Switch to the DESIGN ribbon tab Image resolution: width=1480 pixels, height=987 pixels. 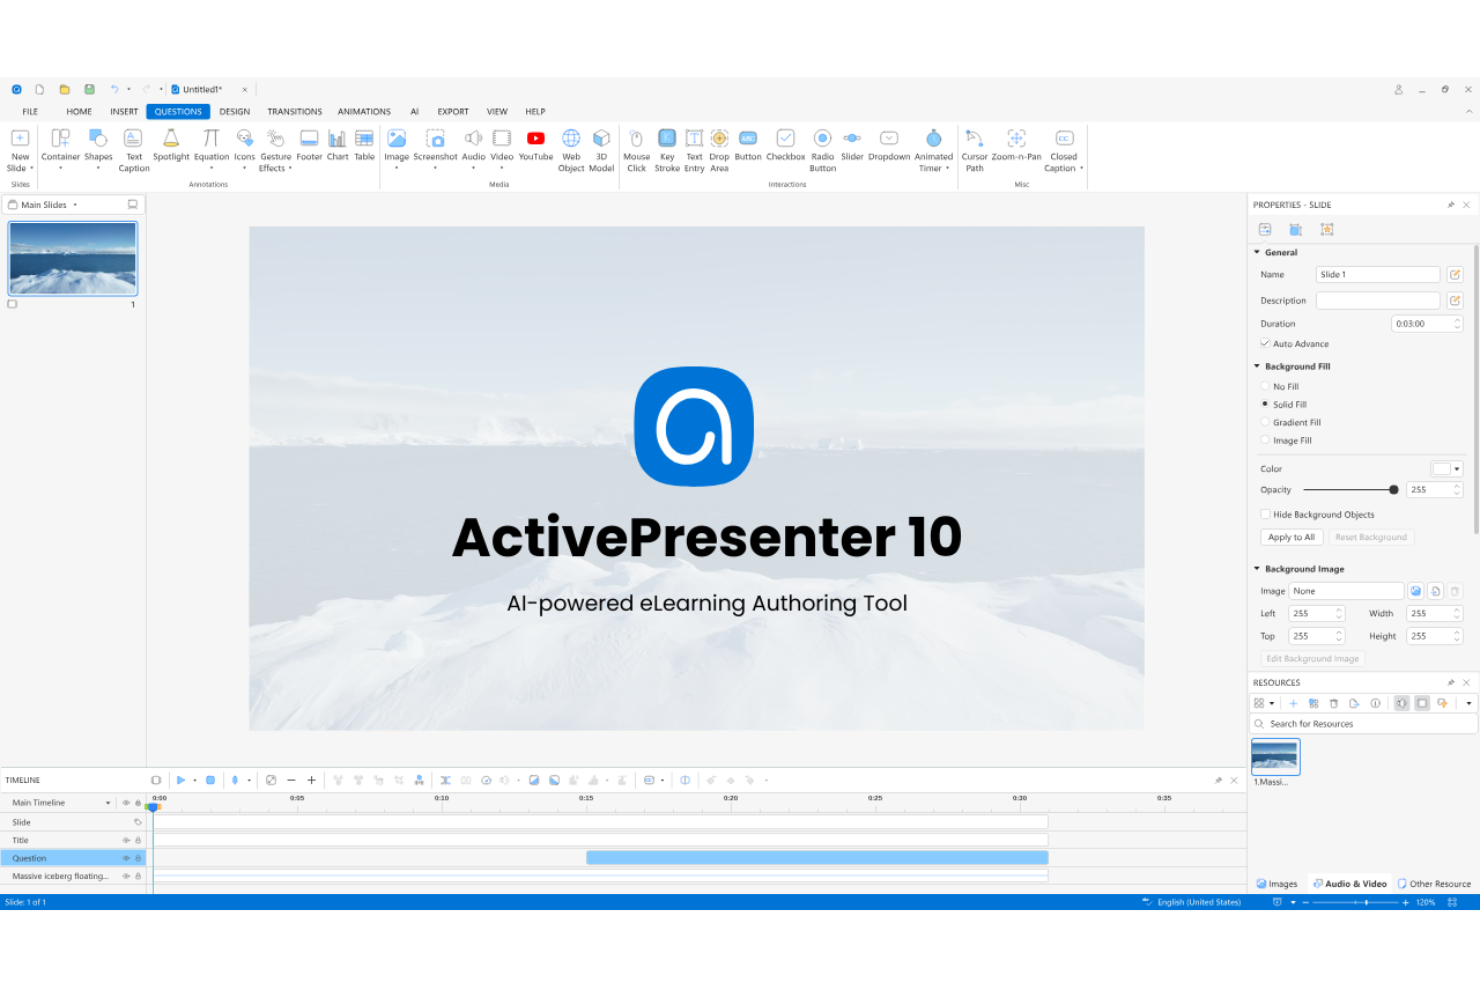(x=235, y=112)
